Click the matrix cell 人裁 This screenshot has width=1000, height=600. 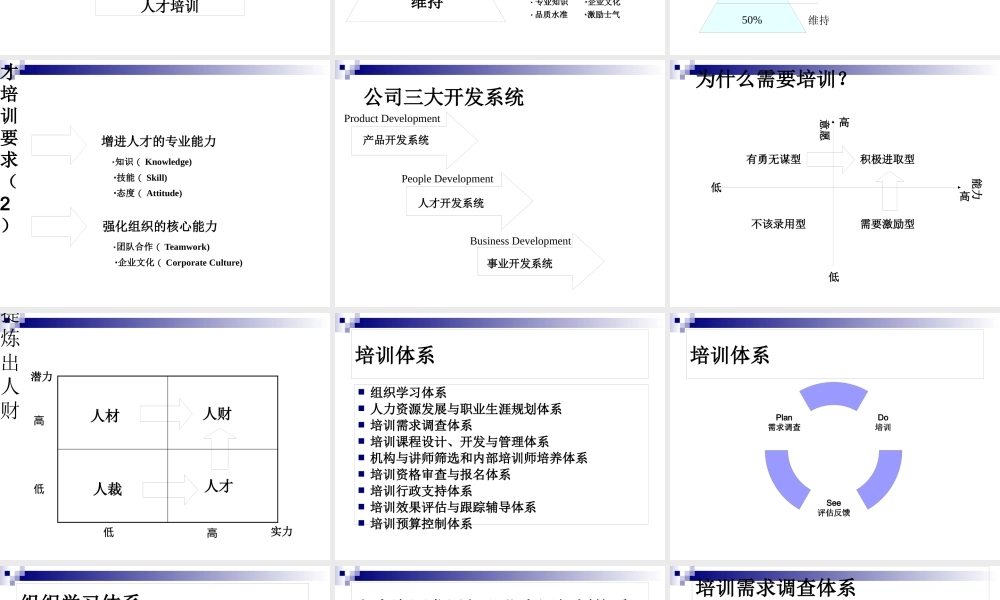107,489
